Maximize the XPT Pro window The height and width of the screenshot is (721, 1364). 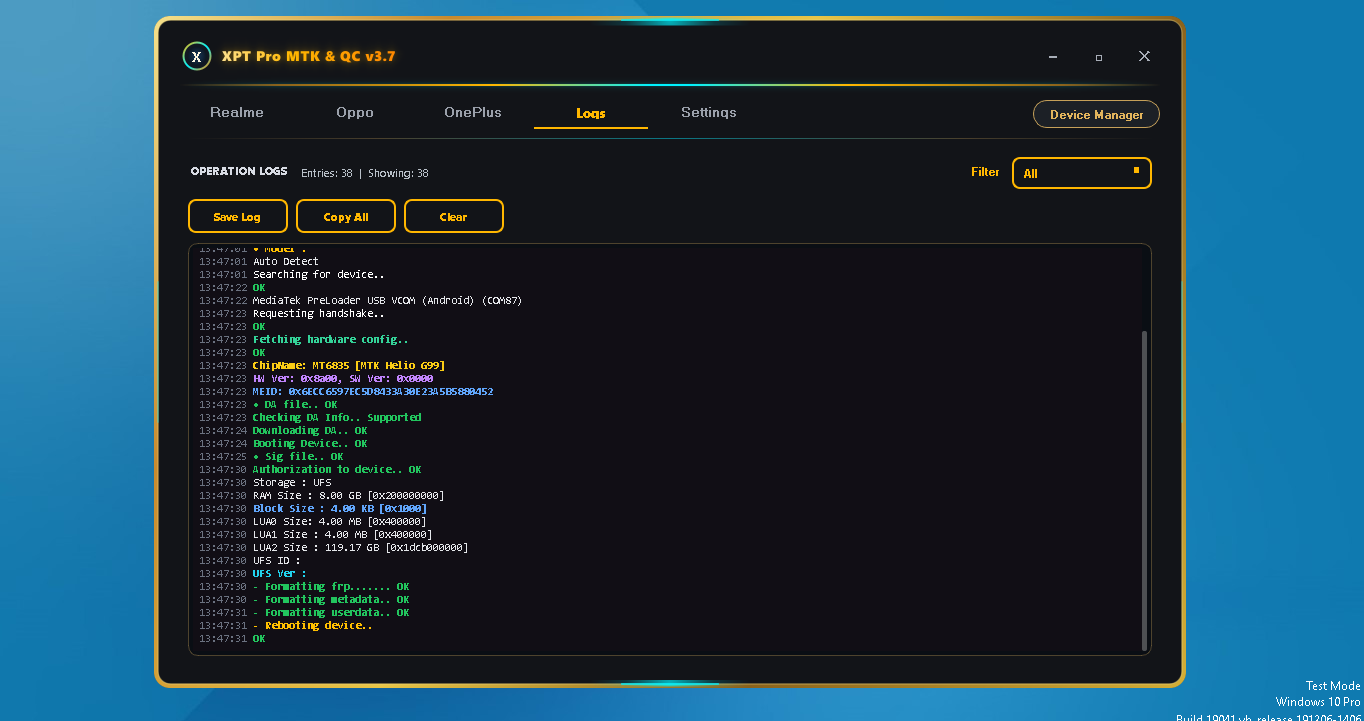(1099, 57)
